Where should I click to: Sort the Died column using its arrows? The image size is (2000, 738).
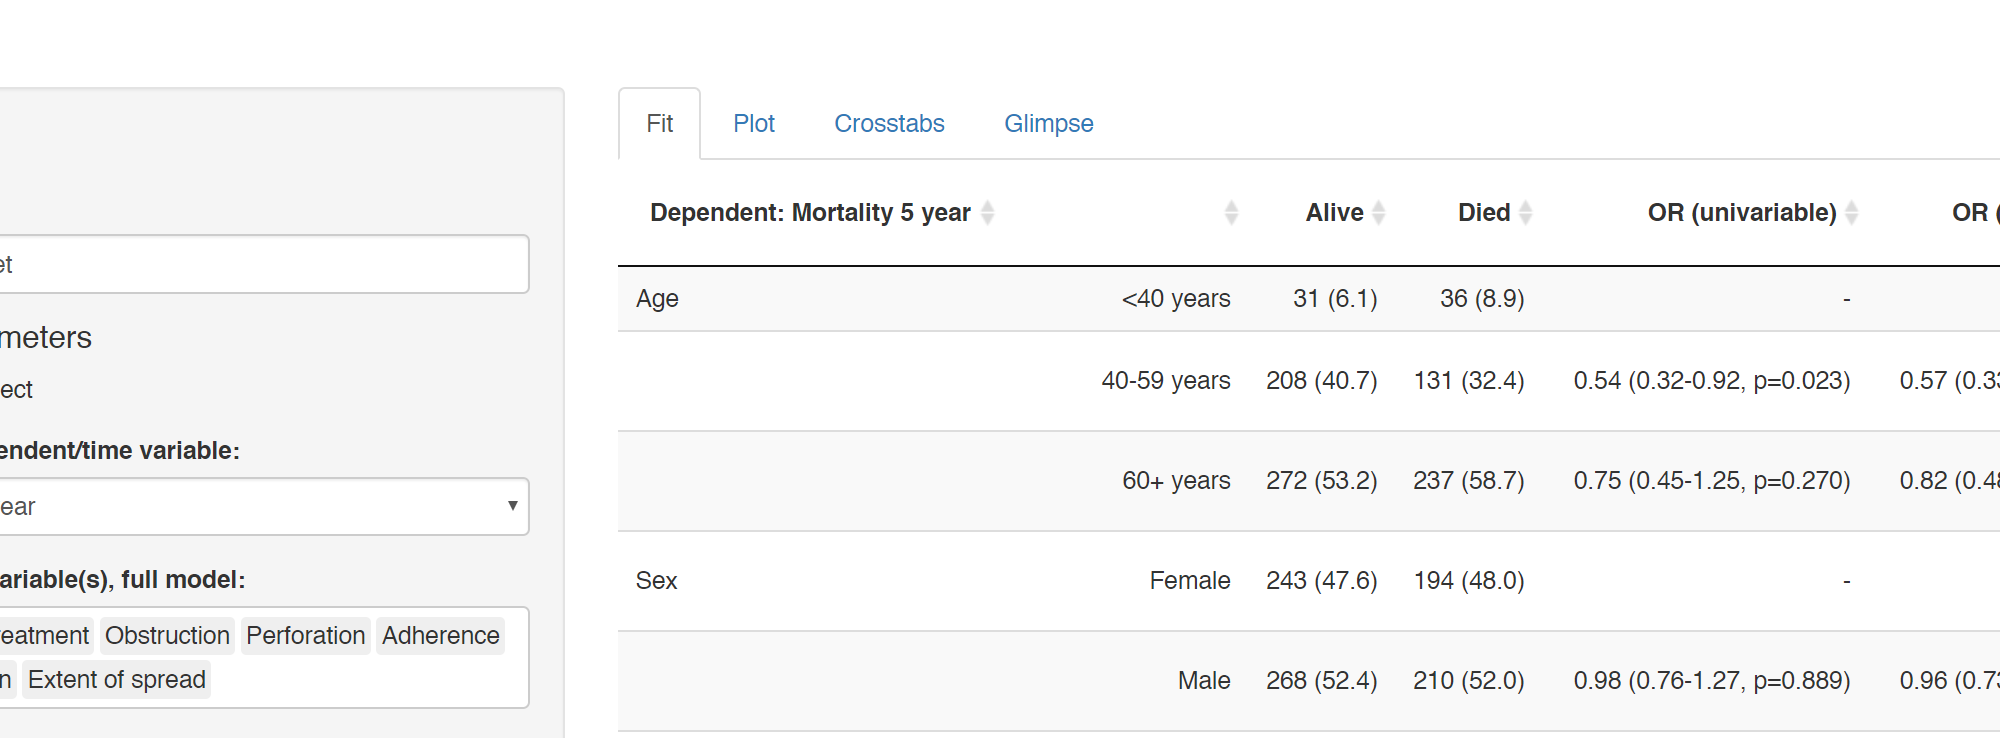coord(1525,213)
